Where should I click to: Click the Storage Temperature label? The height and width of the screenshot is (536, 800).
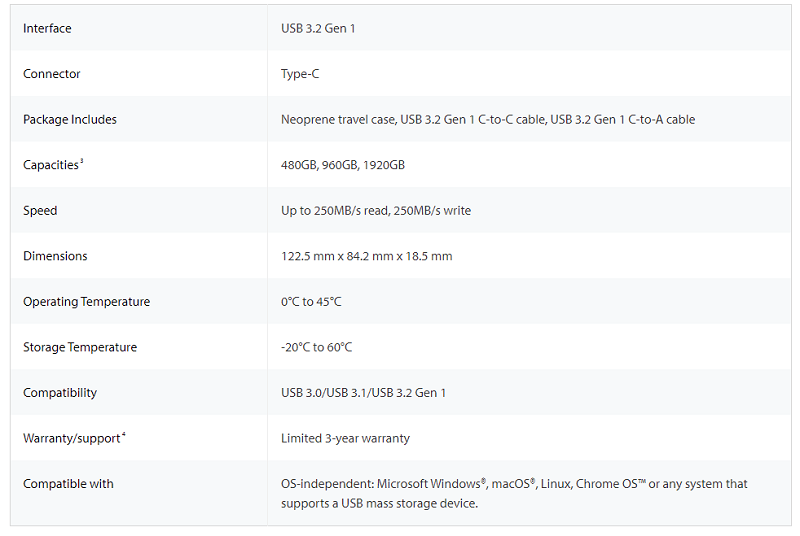pos(80,347)
